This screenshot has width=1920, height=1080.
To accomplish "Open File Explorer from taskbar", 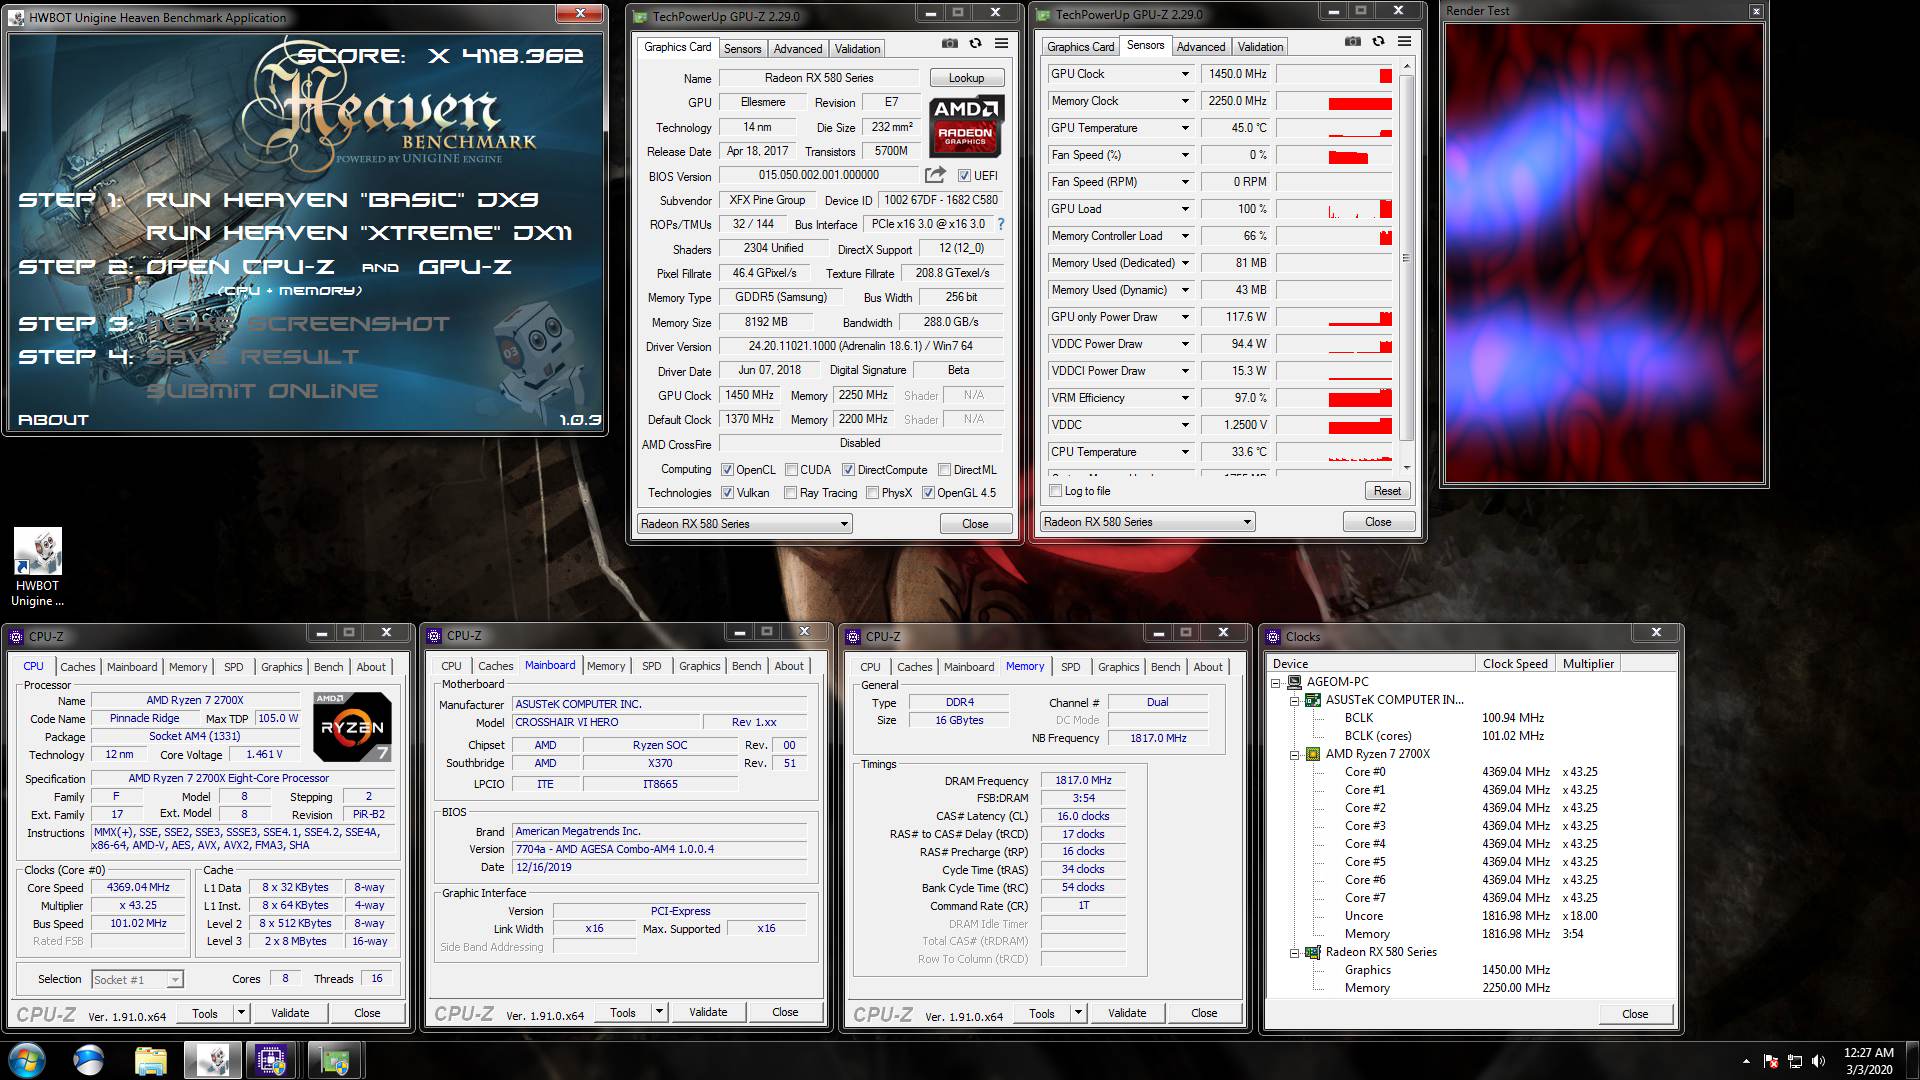I will pyautogui.click(x=151, y=1060).
